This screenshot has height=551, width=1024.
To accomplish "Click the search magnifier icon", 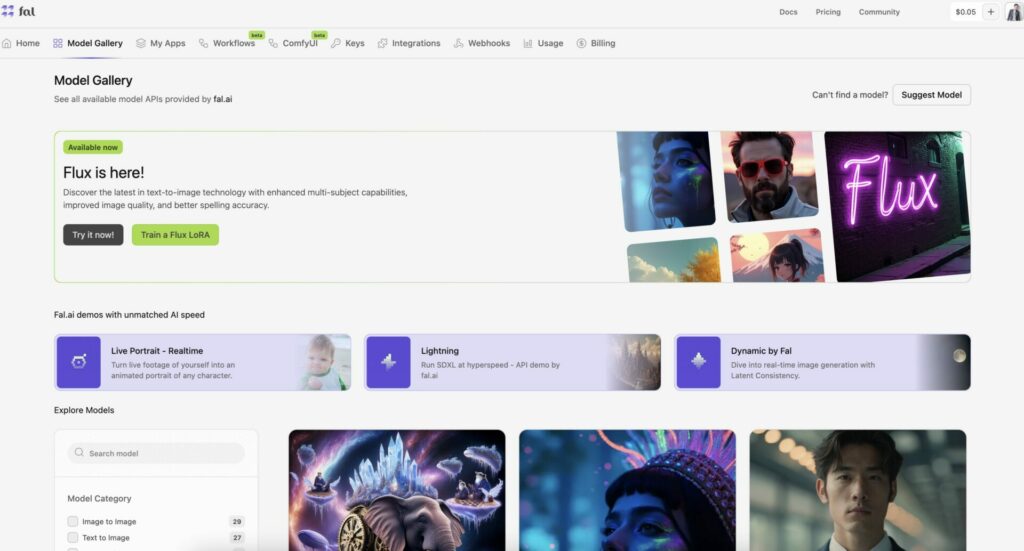I will (x=78, y=453).
